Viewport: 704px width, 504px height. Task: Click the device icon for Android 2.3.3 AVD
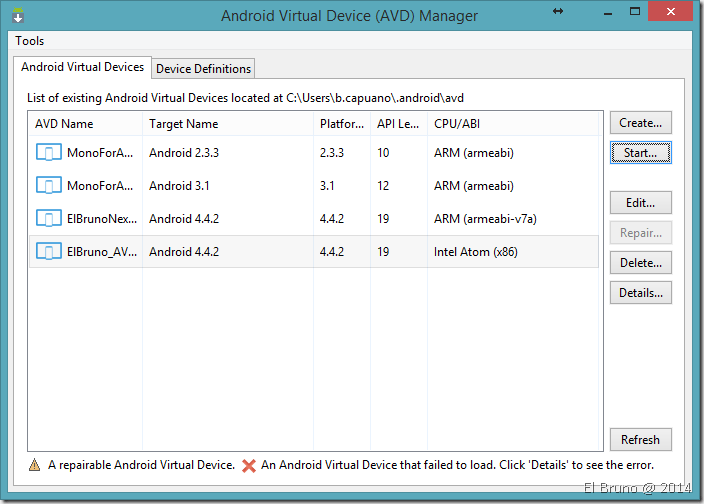(48, 153)
